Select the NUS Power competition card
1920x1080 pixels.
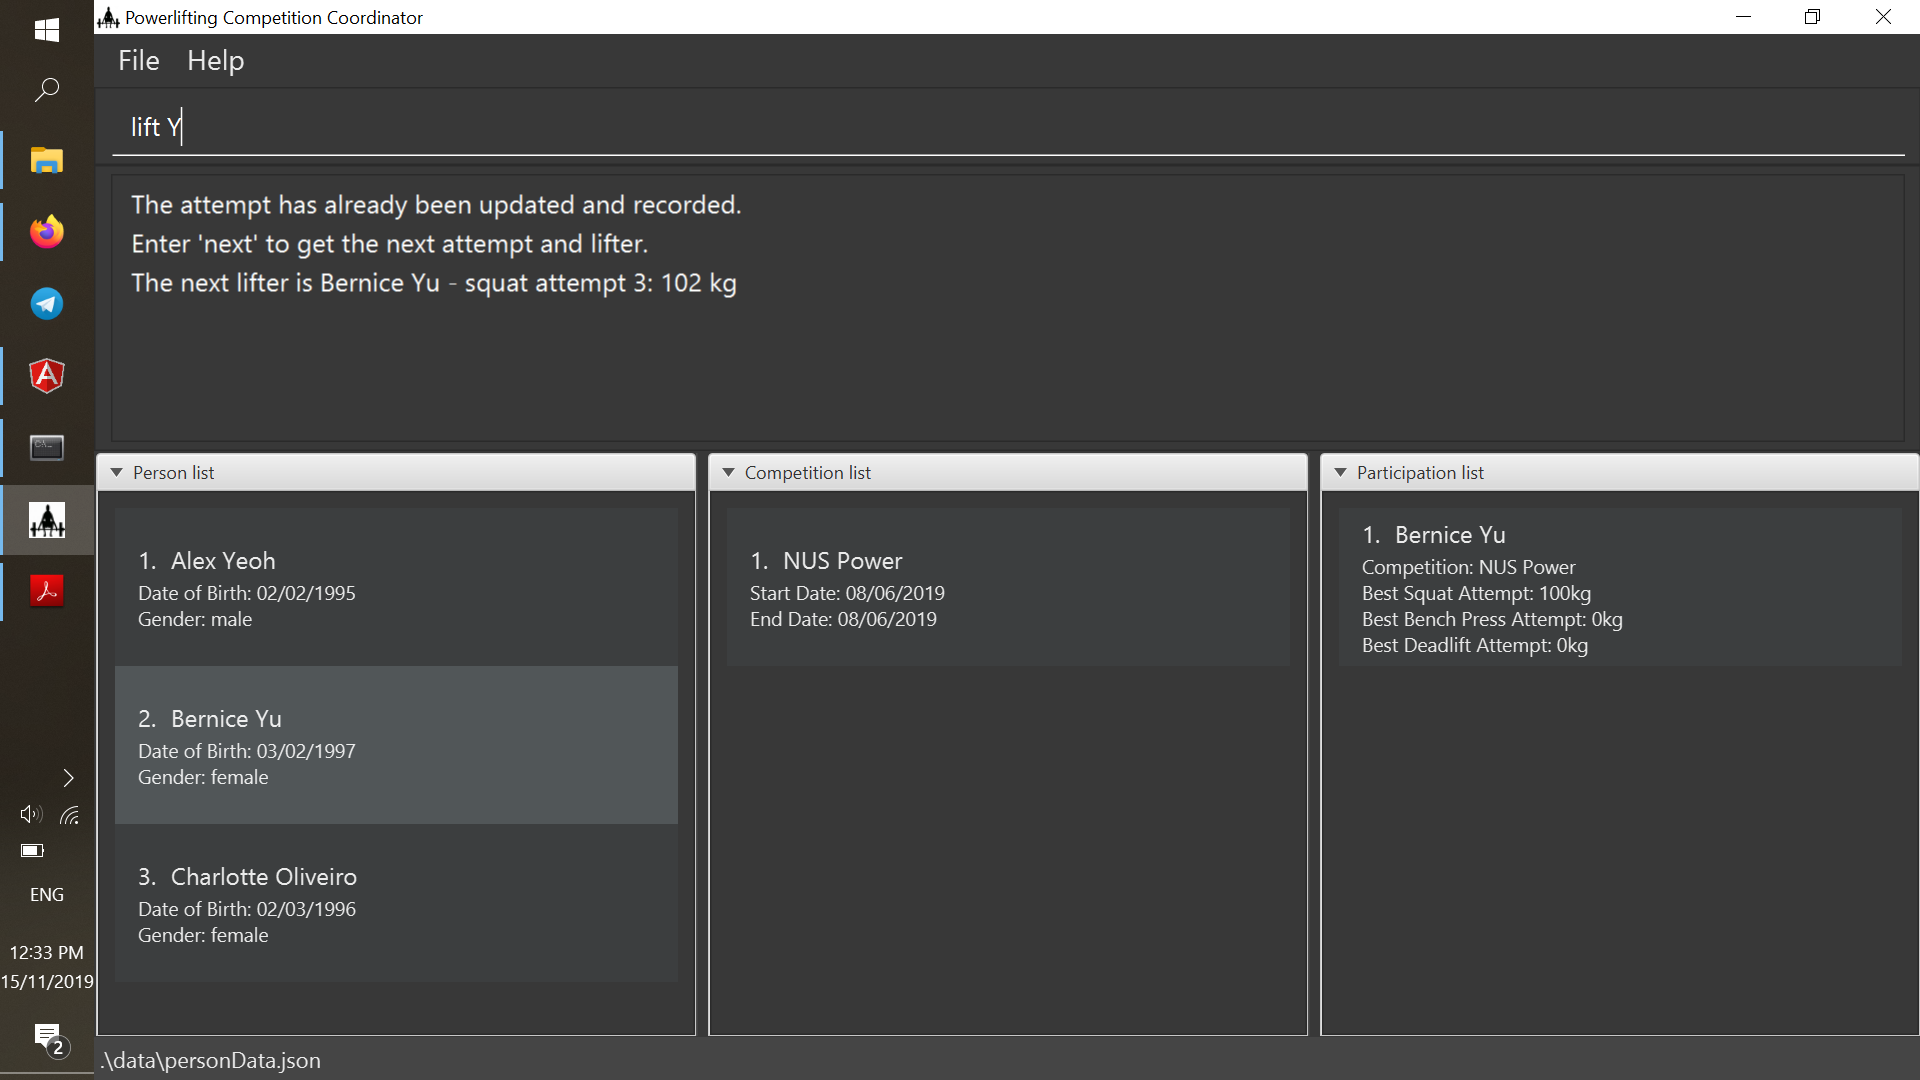[x=1007, y=588]
